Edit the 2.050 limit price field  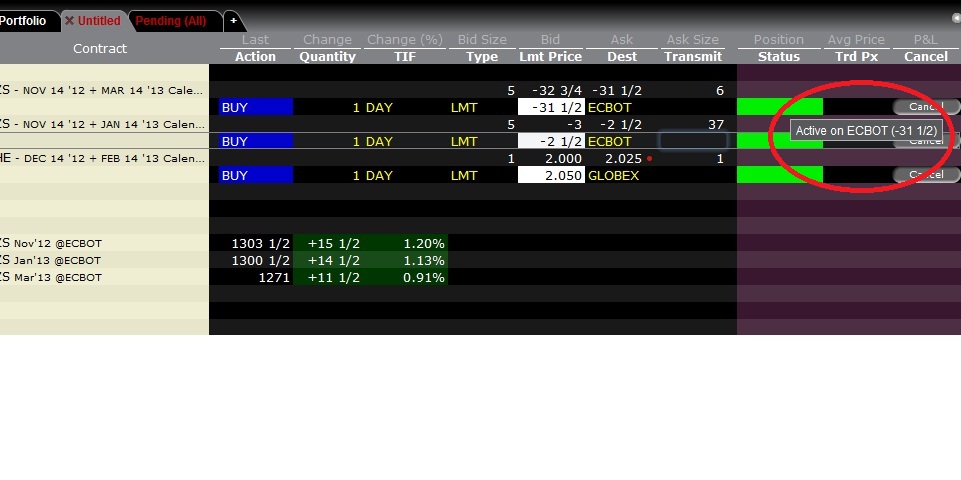[x=551, y=175]
